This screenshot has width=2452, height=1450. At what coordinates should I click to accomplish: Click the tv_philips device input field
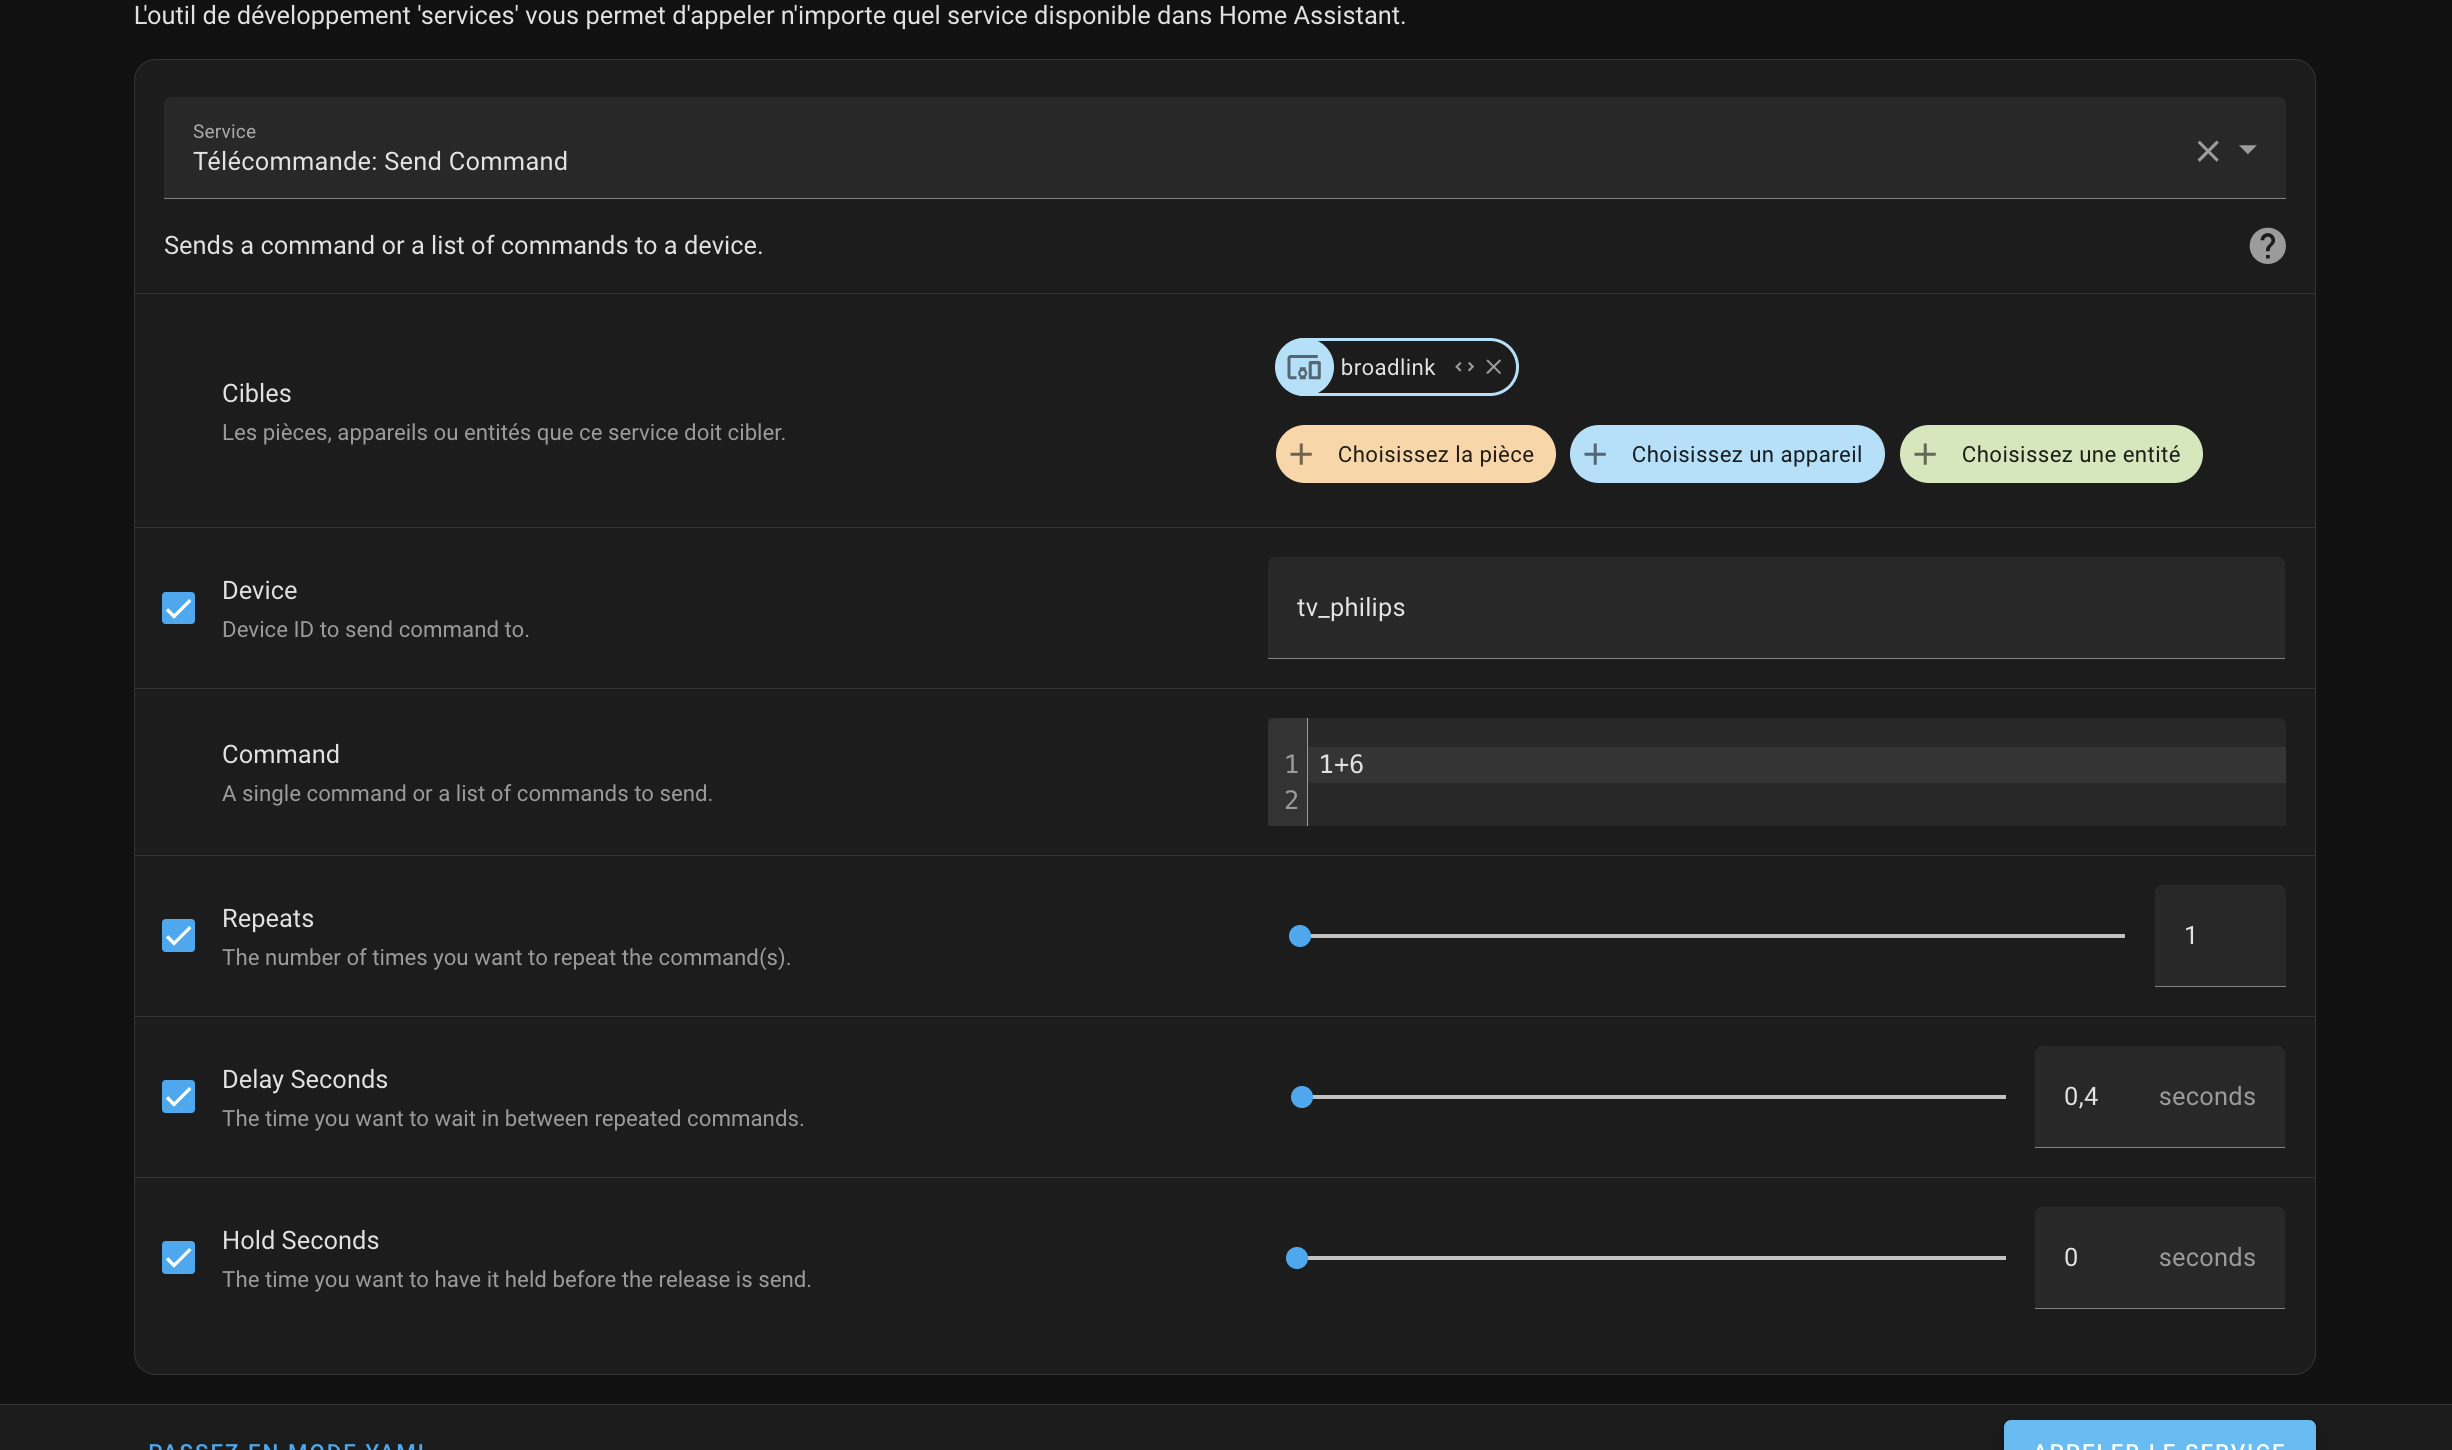tap(1775, 608)
